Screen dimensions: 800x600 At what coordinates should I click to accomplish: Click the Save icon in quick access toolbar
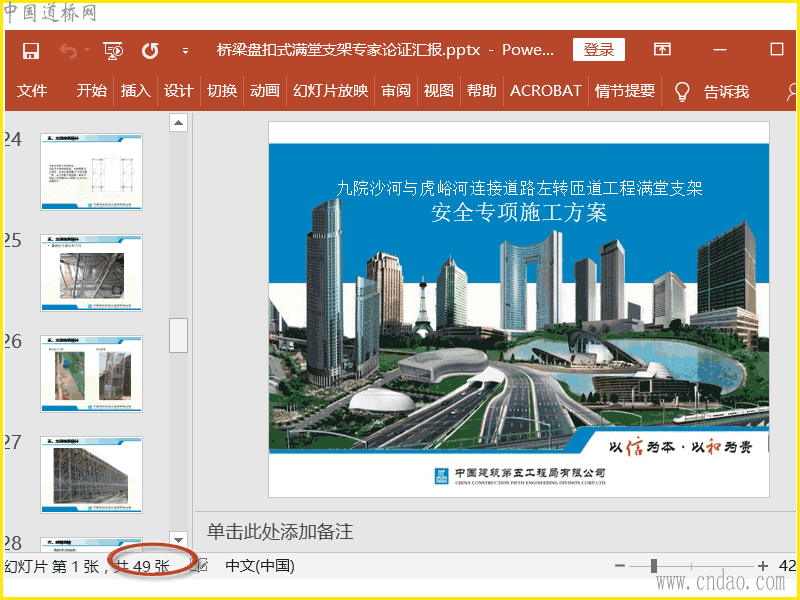click(x=31, y=50)
